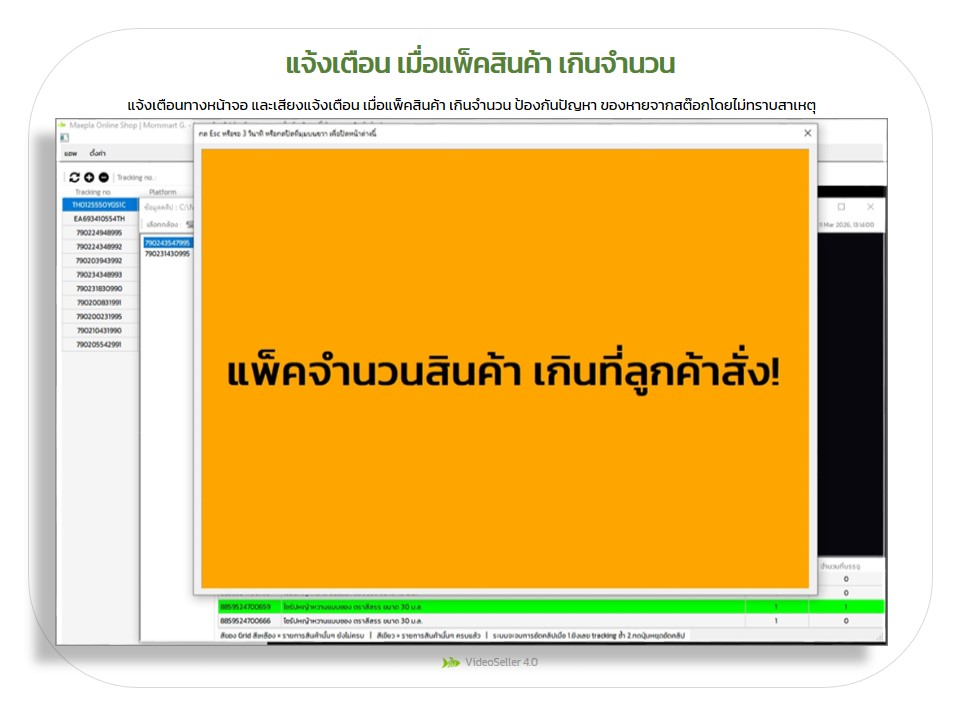The image size is (960, 720).
Task: Maximize the video preview window
Action: point(841,207)
